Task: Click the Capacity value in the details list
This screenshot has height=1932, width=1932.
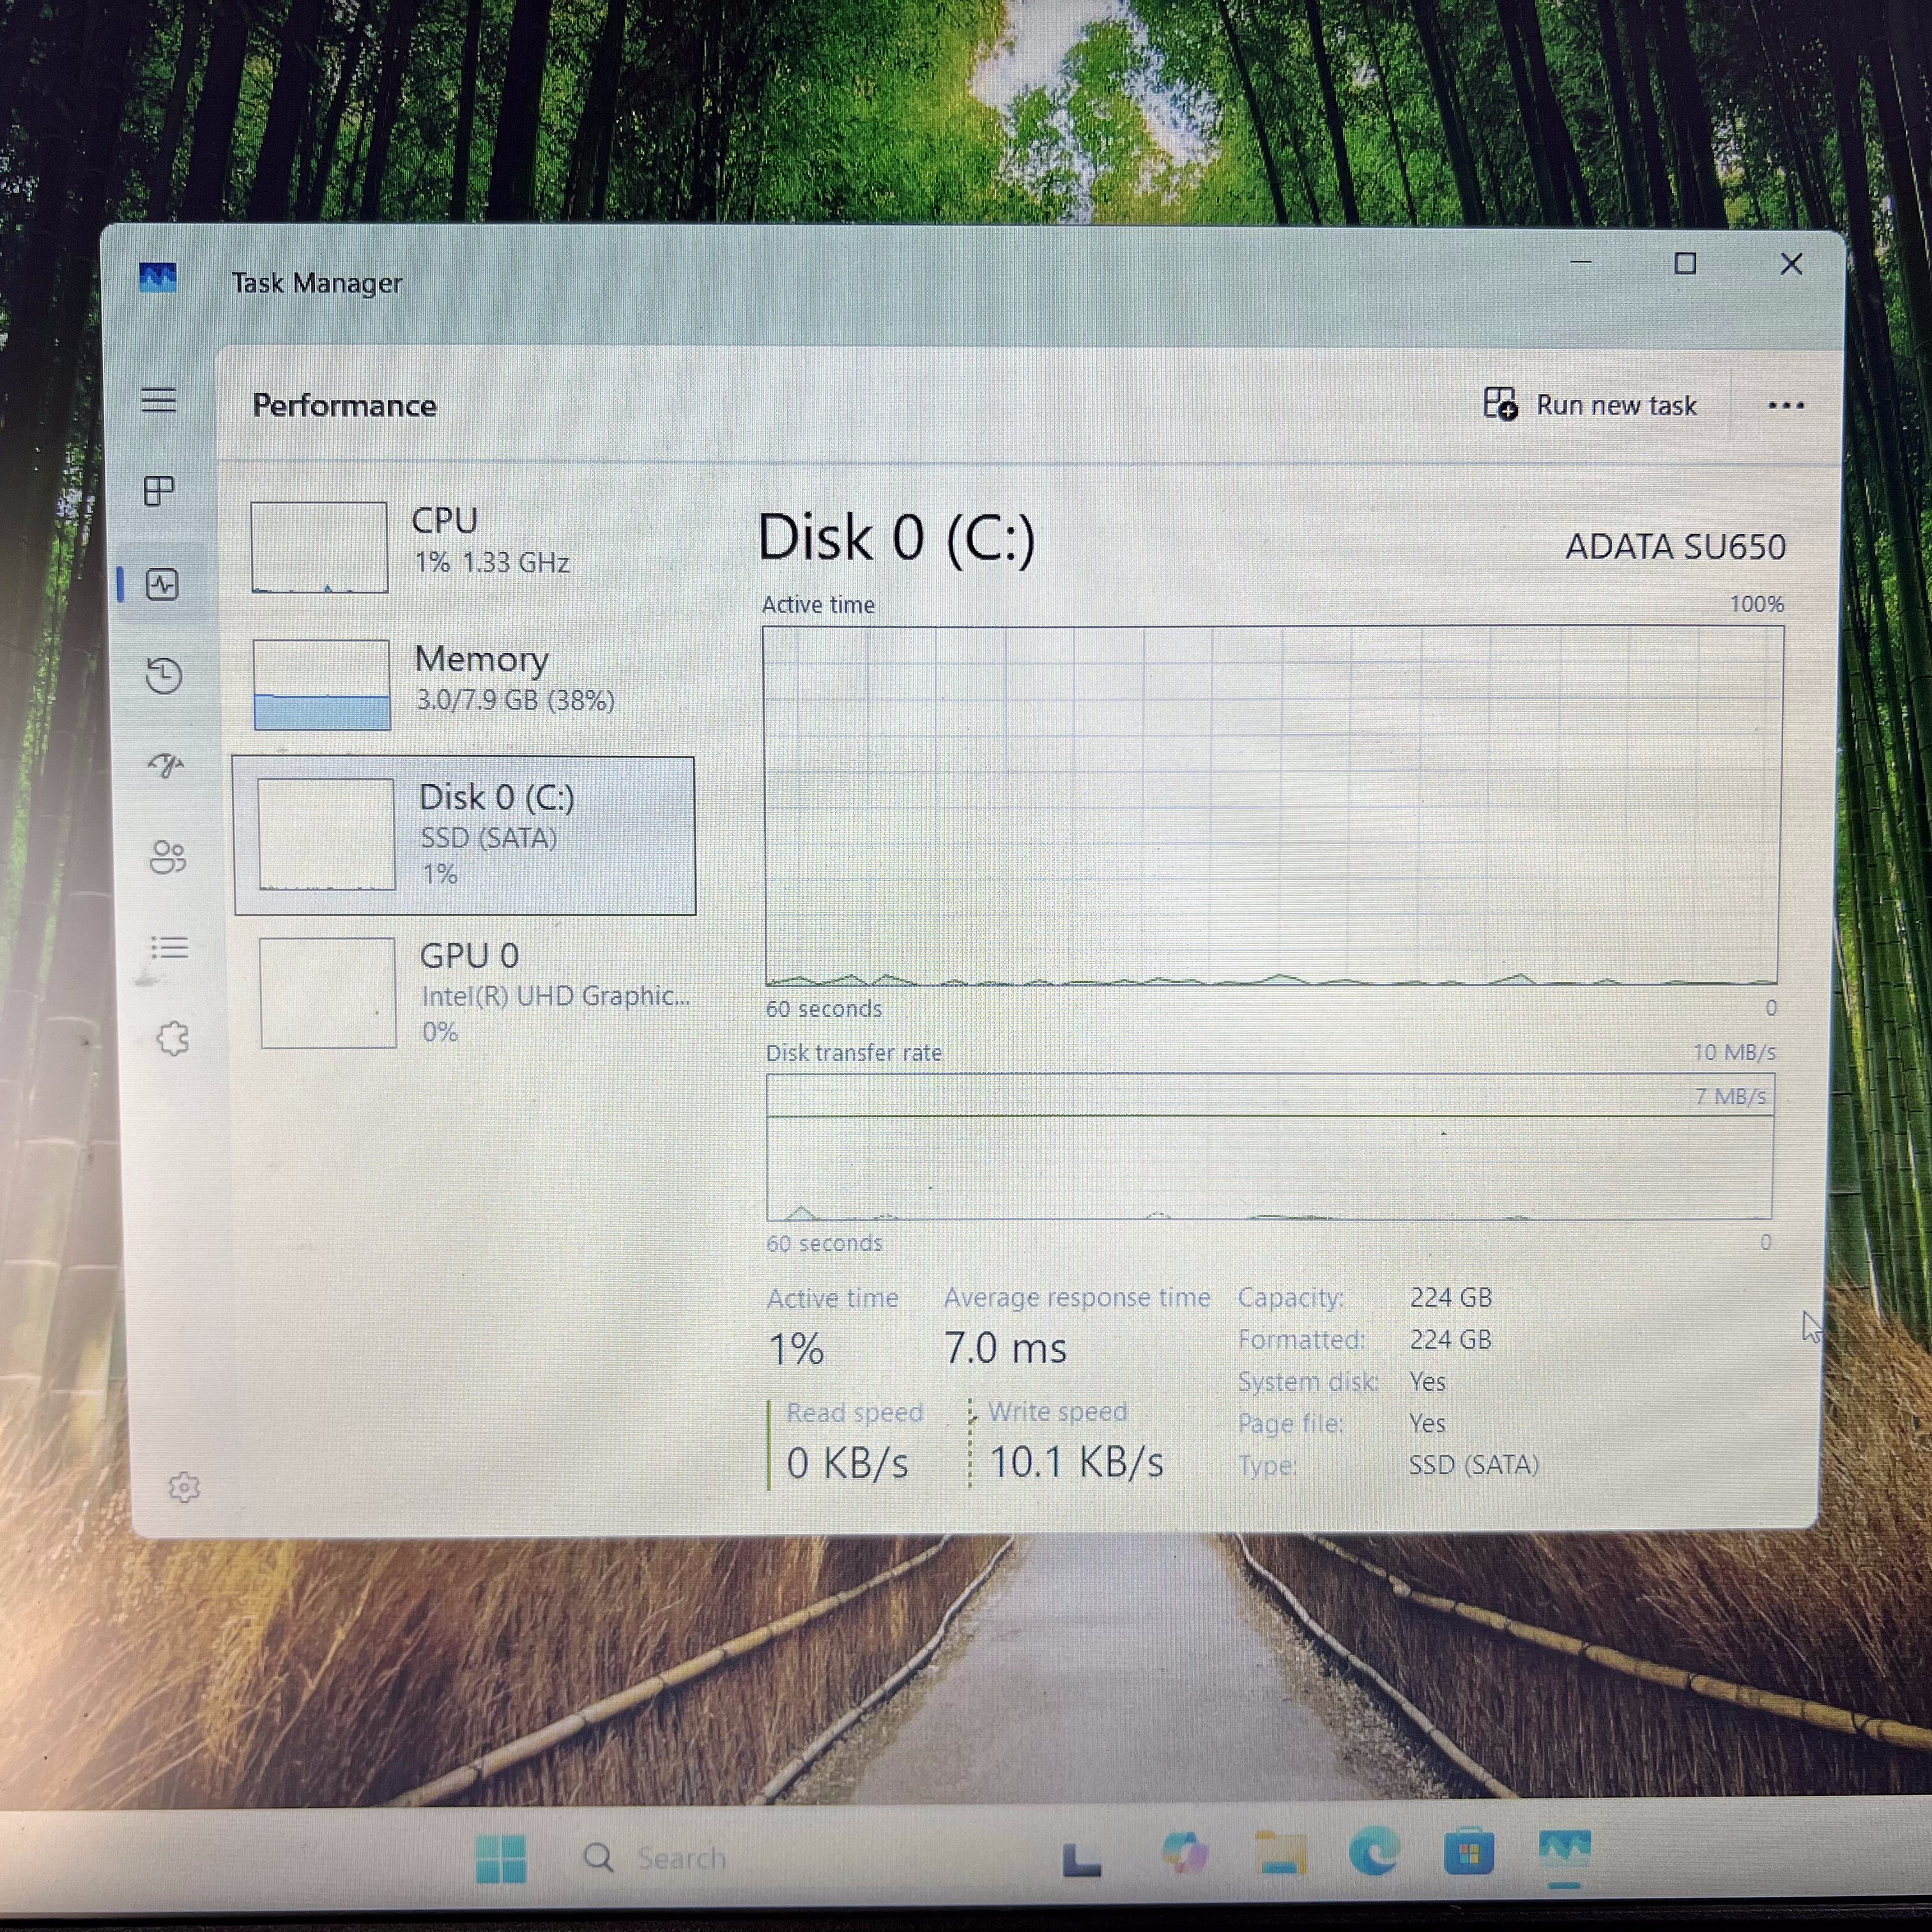Action: pos(1451,1297)
